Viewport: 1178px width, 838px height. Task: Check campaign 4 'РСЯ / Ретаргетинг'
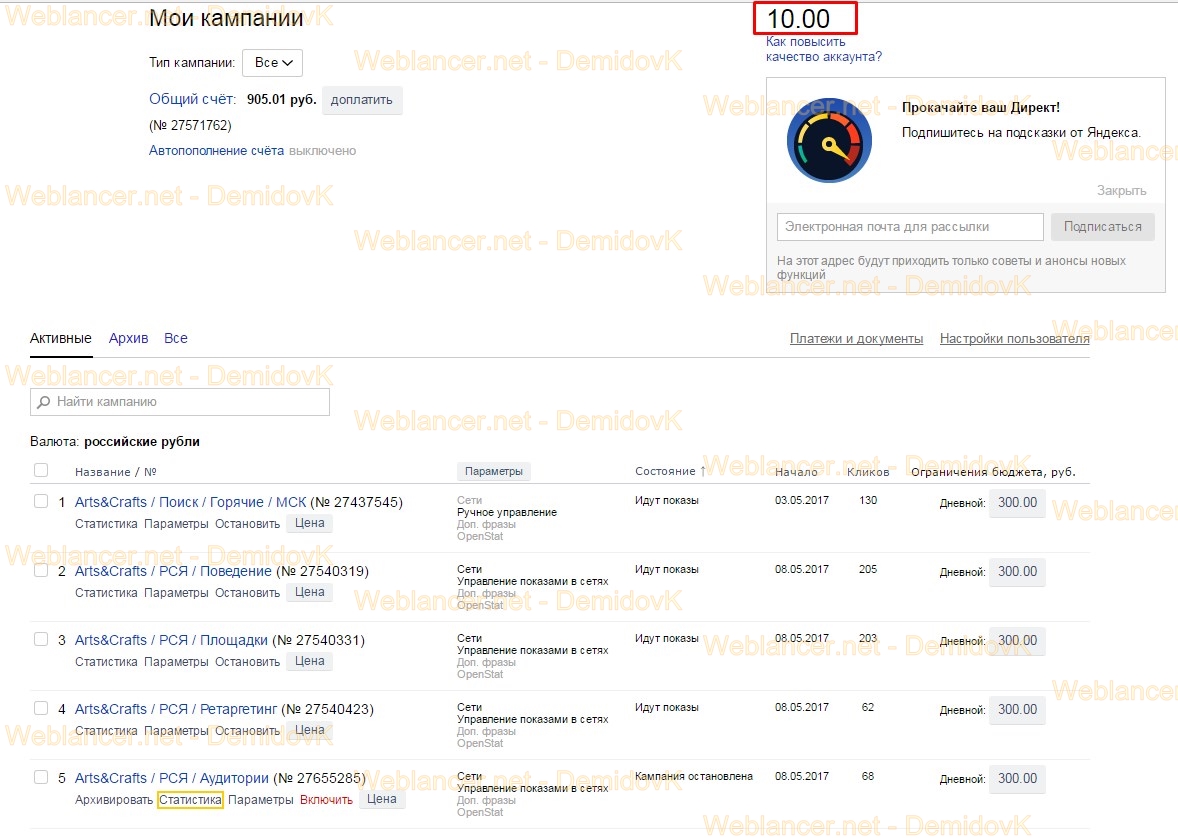click(41, 709)
